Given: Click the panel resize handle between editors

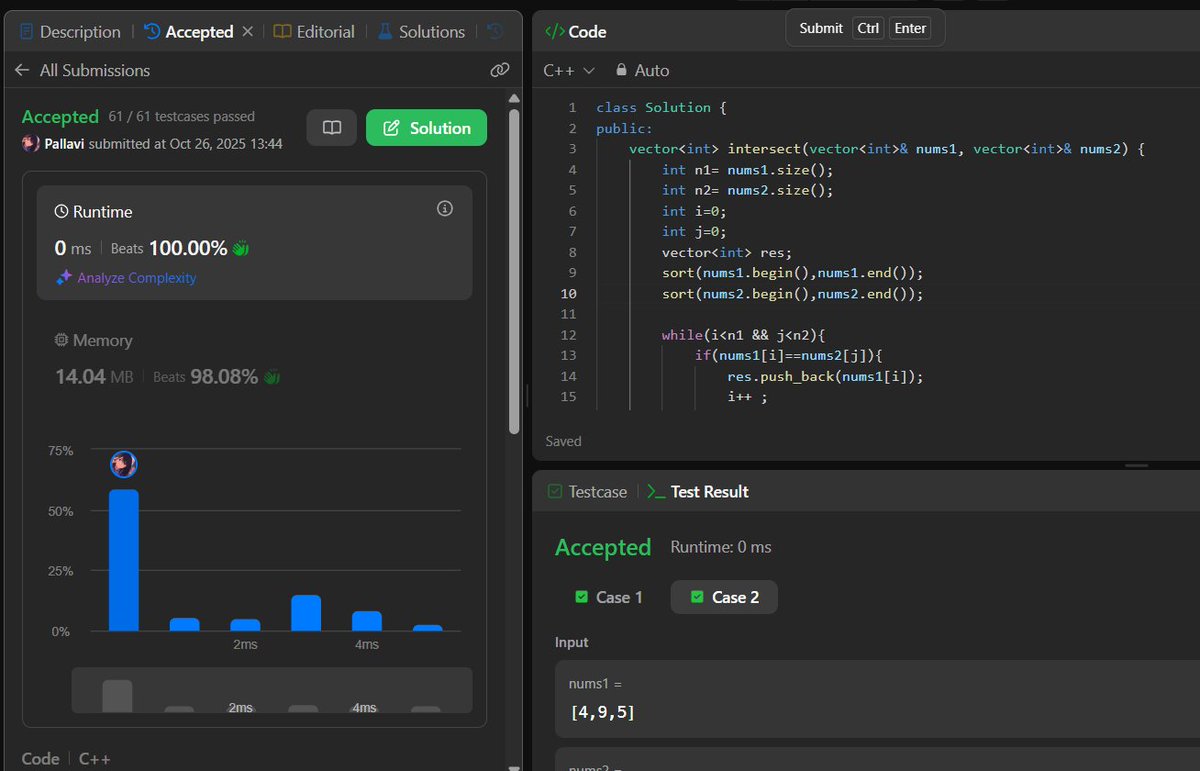Looking at the screenshot, I should (1136, 465).
